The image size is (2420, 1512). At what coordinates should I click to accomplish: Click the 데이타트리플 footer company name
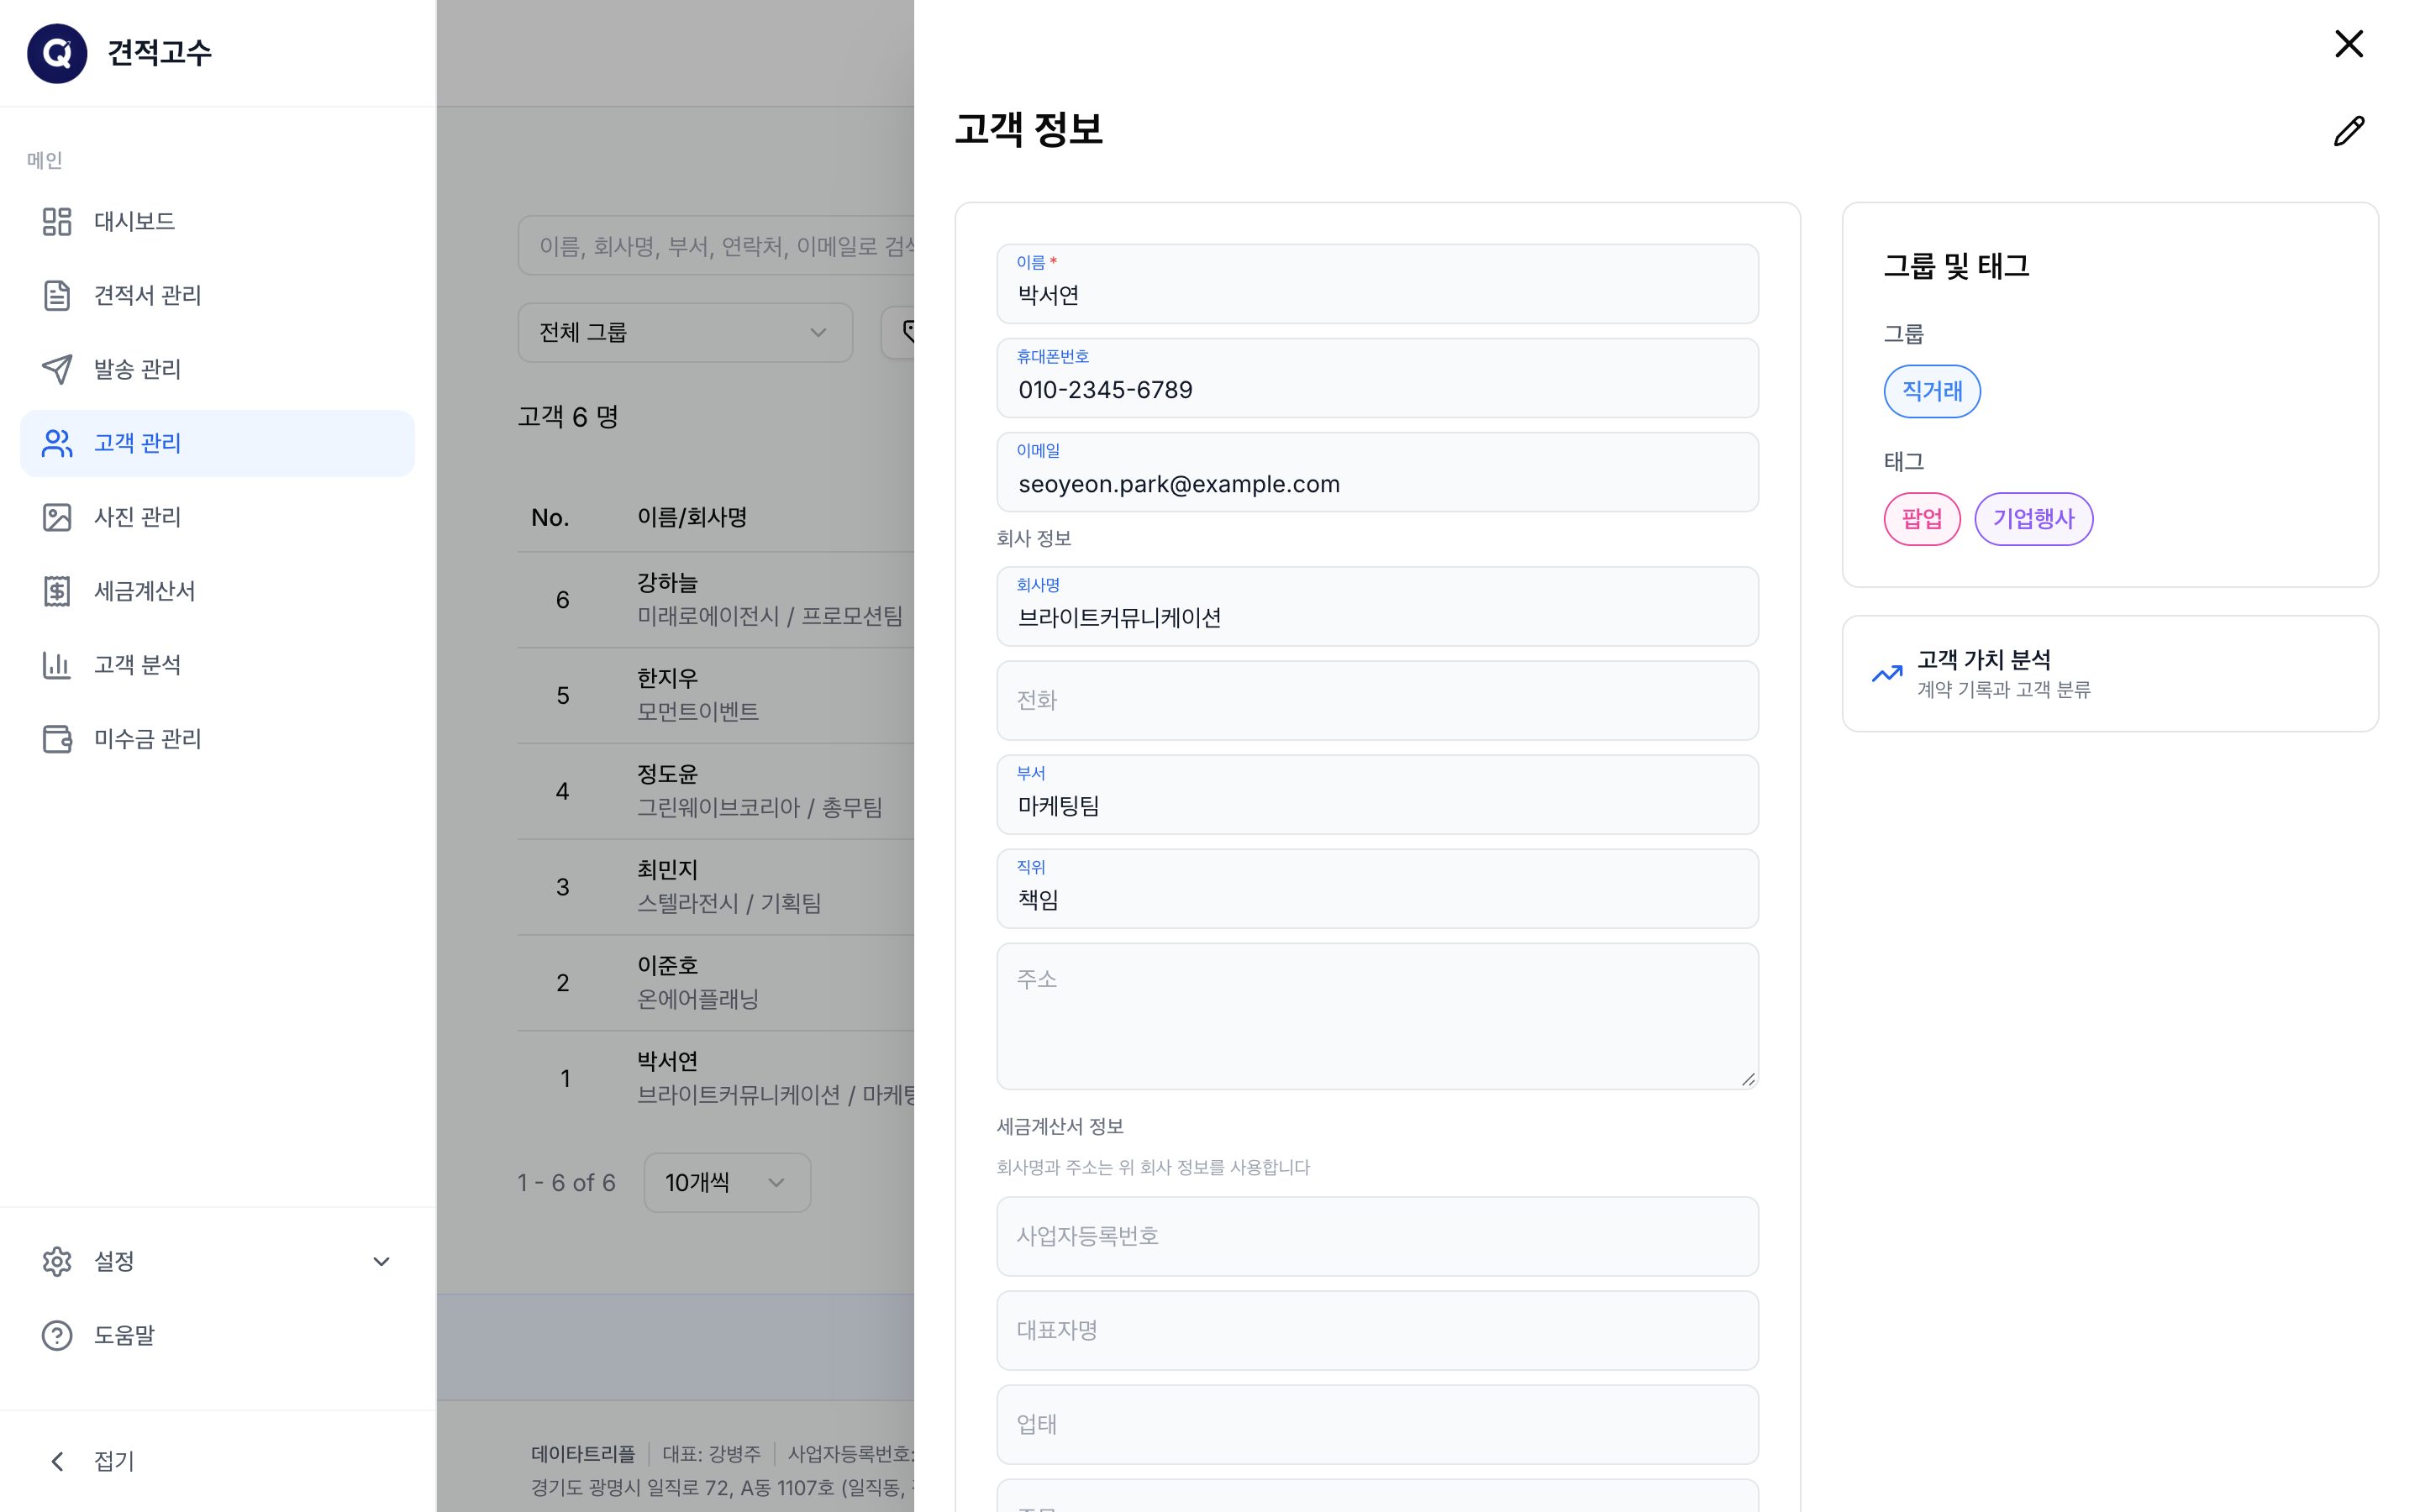tap(583, 1454)
